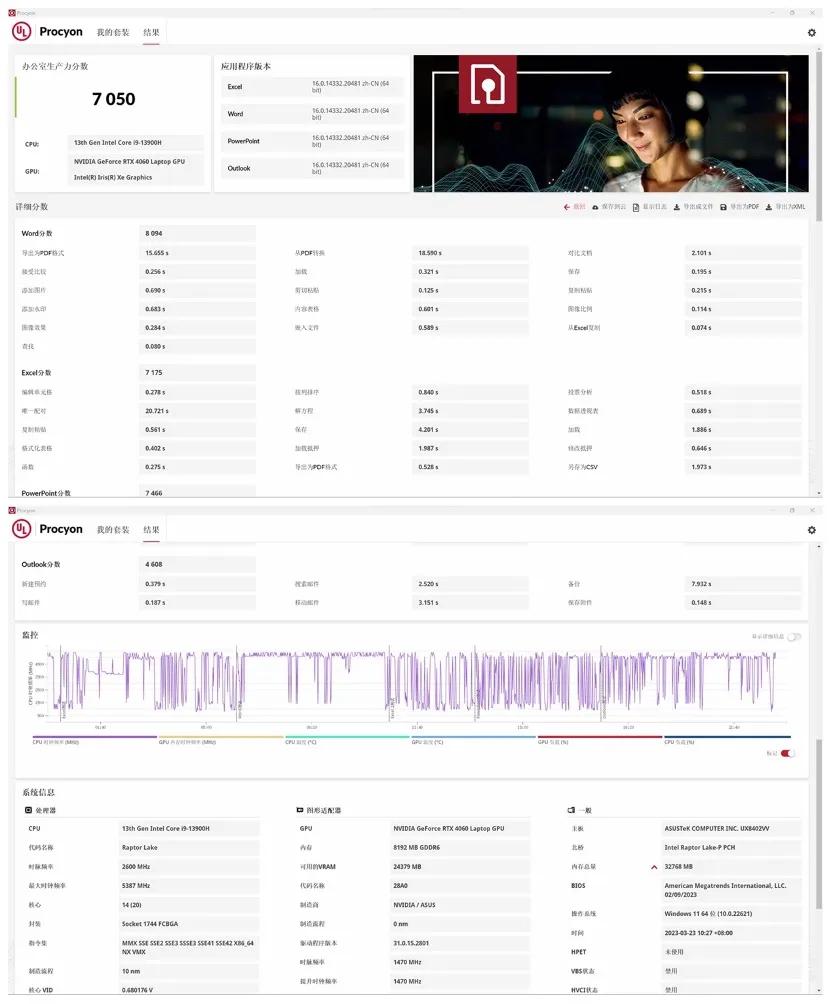Click the 15.655 s Word timing value
The width and height of the screenshot is (832, 1004).
coord(157,253)
